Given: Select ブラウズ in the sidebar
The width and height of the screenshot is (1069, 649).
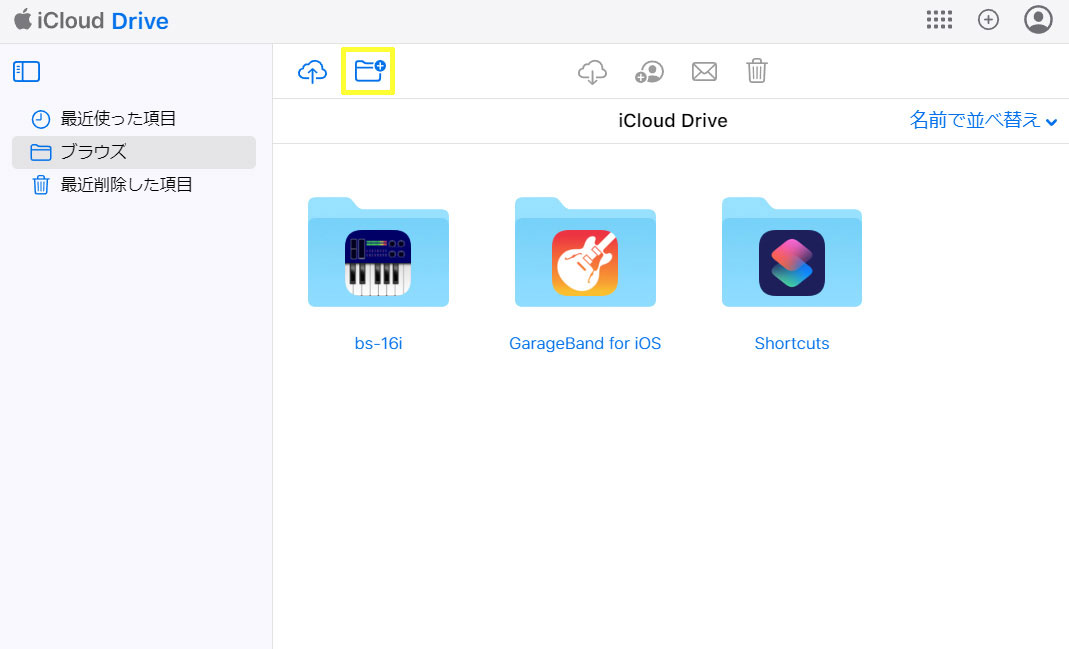Looking at the screenshot, I should (134, 152).
